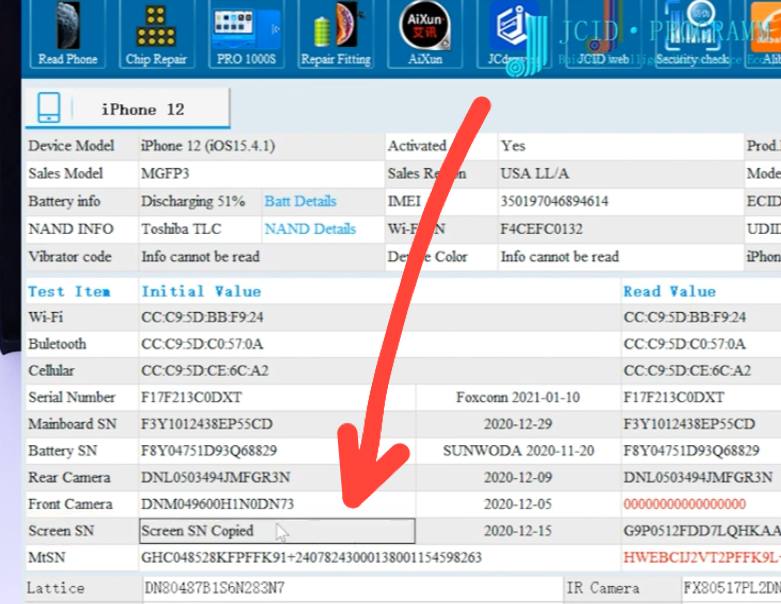Select the Serial Number initial value F17F213C0DXT
This screenshot has height=604, width=781.
191,397
